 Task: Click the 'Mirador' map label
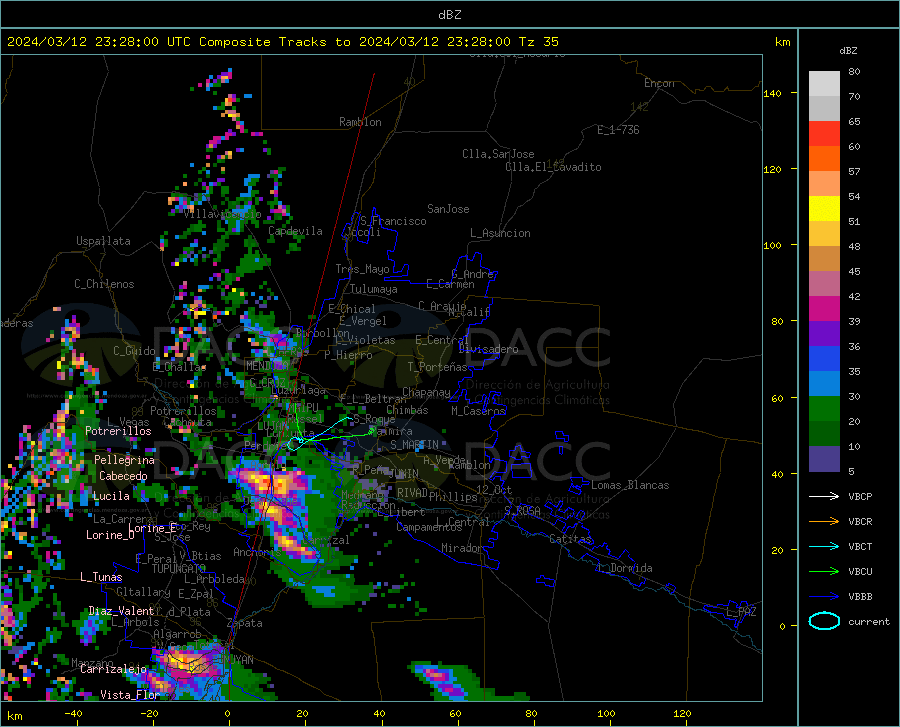(461, 548)
